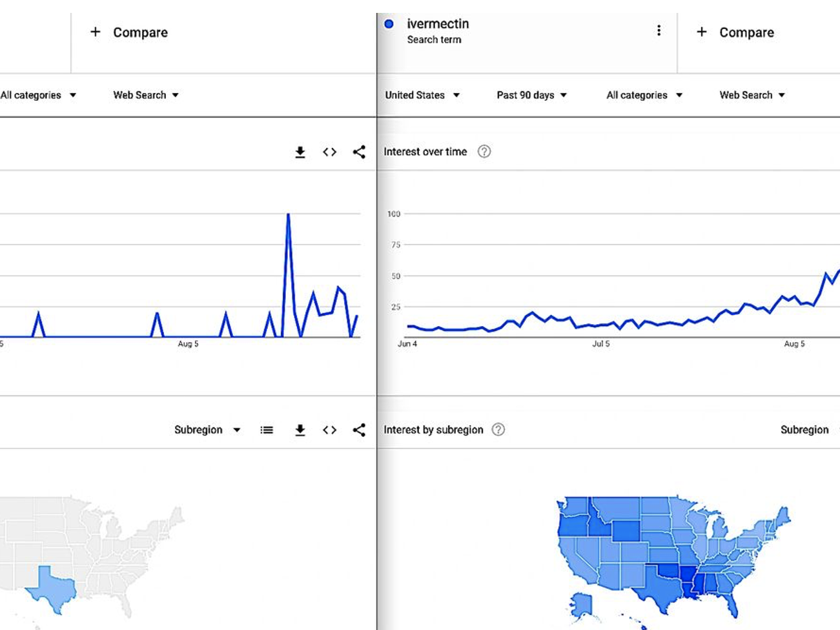840x630 pixels.
Task: Click the Compare button in left panel
Action: (x=130, y=32)
